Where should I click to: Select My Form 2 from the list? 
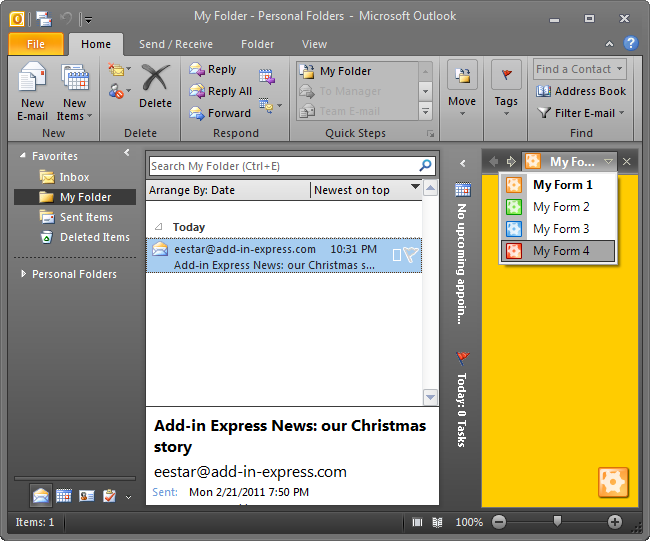558,207
